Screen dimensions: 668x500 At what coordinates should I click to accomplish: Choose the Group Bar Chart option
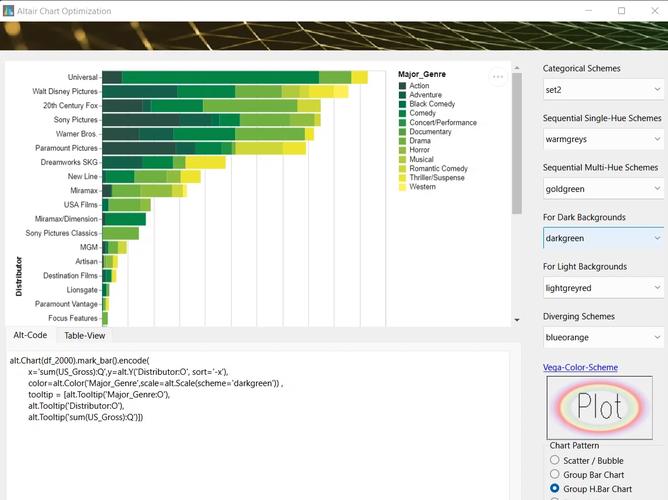point(555,475)
